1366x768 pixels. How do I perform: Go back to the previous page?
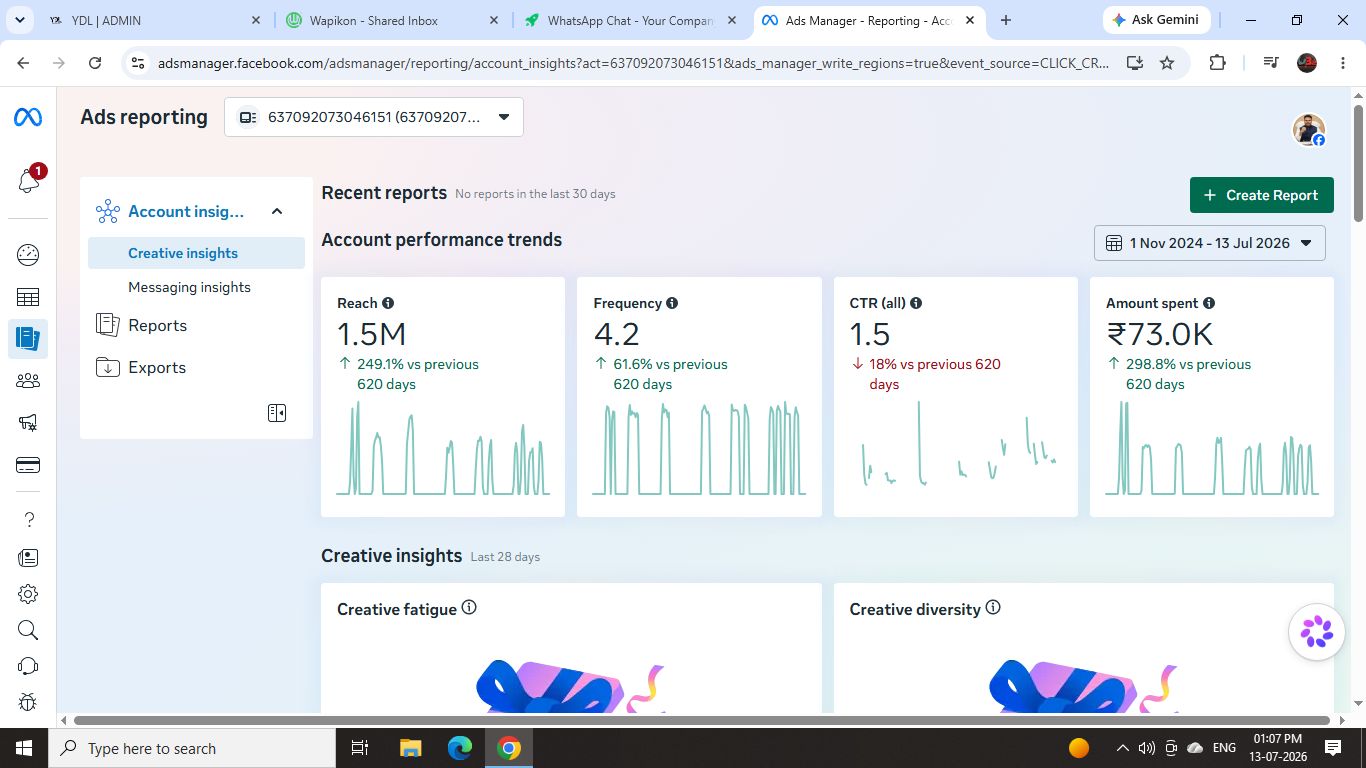point(23,62)
